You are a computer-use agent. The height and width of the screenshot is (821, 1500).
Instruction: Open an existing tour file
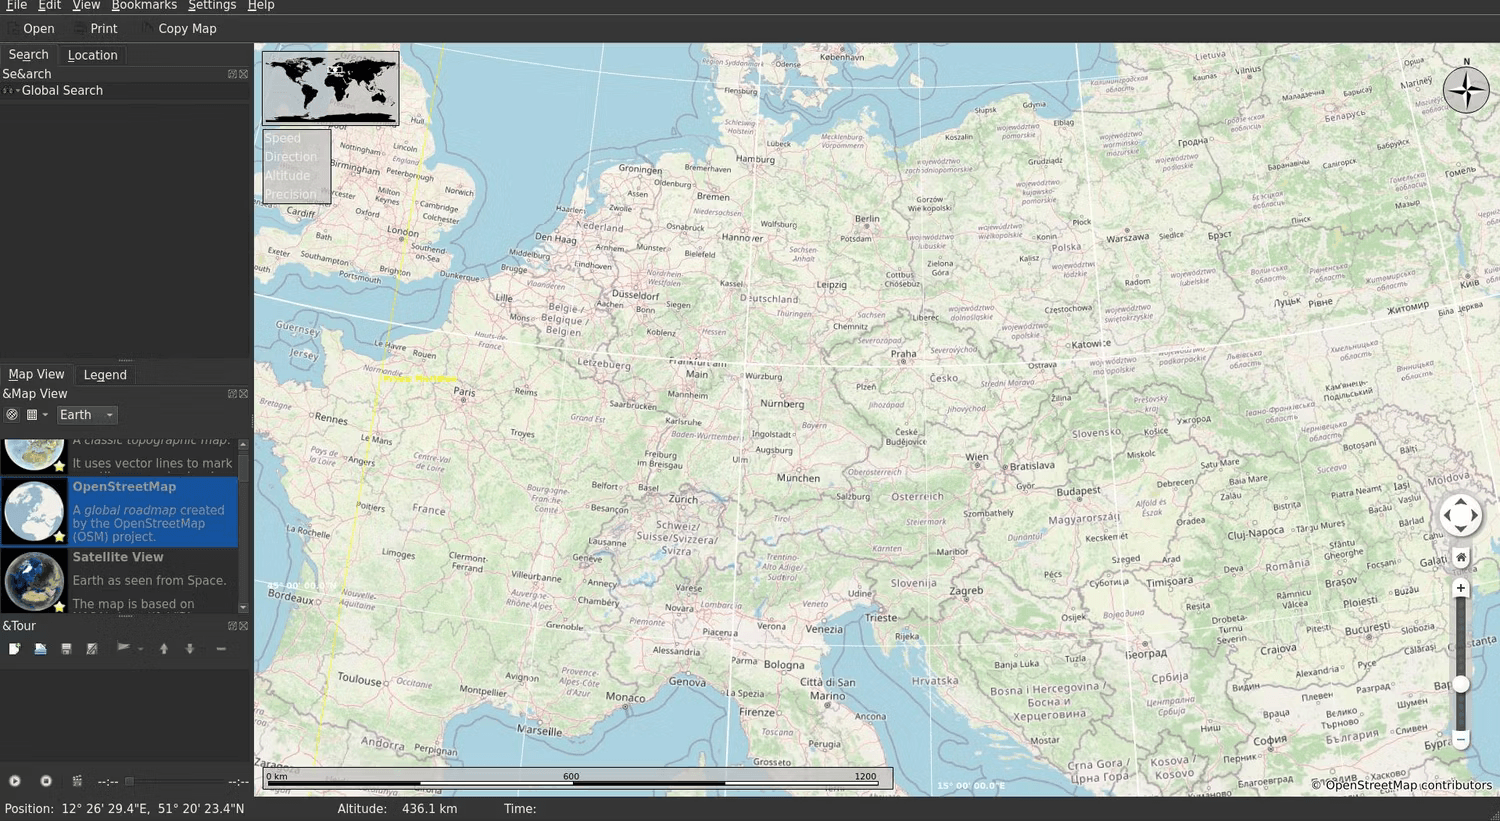pyautogui.click(x=40, y=648)
